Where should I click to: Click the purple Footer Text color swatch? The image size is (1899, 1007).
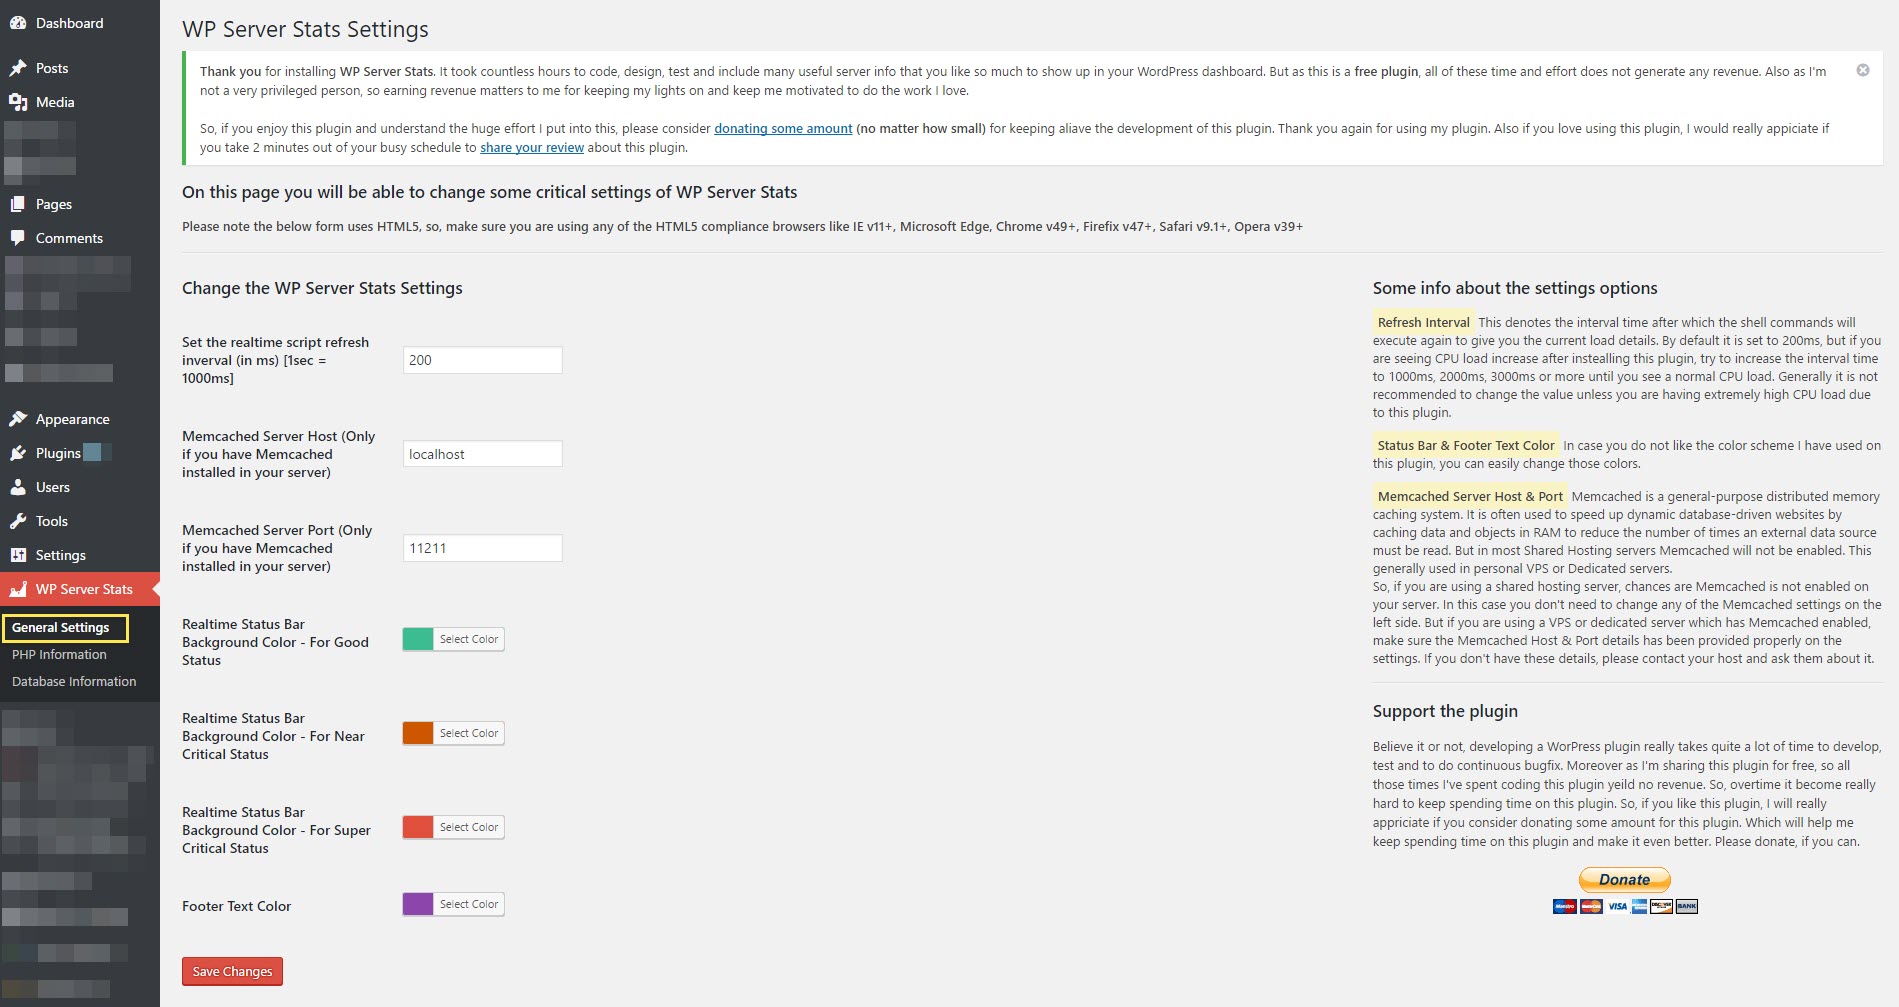418,904
